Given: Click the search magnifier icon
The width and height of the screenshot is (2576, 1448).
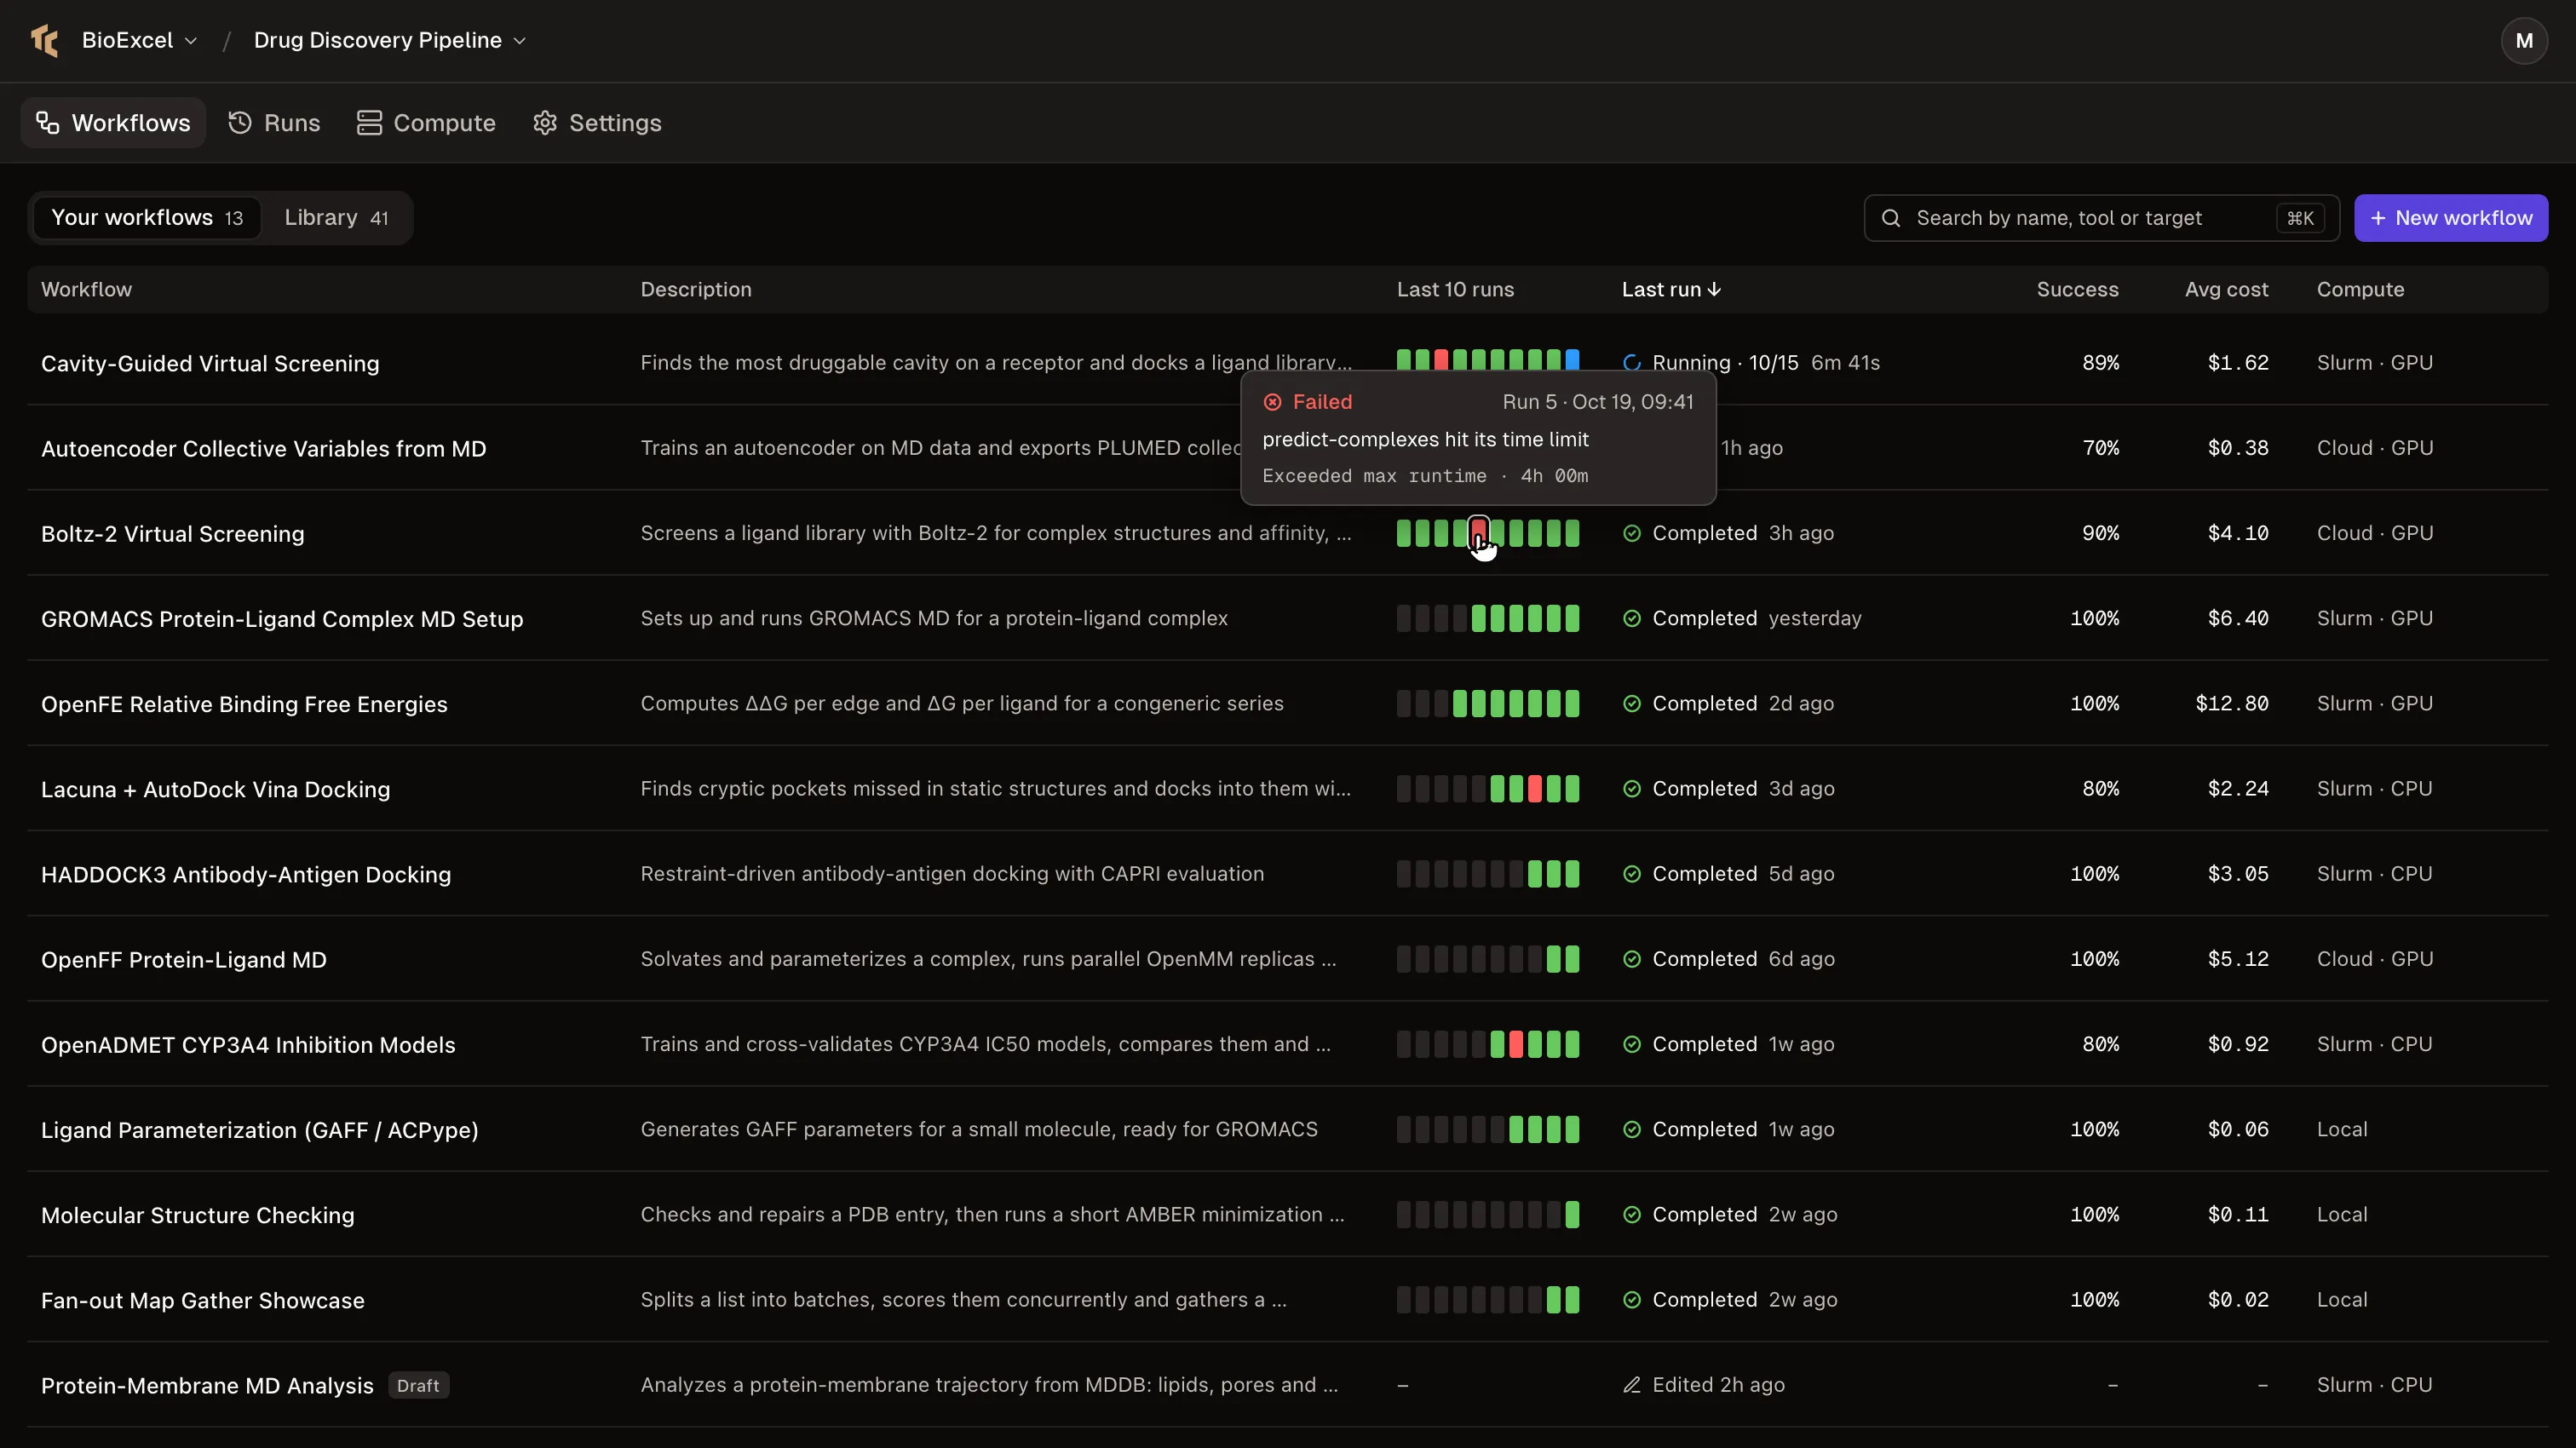Looking at the screenshot, I should pyautogui.click(x=1890, y=218).
